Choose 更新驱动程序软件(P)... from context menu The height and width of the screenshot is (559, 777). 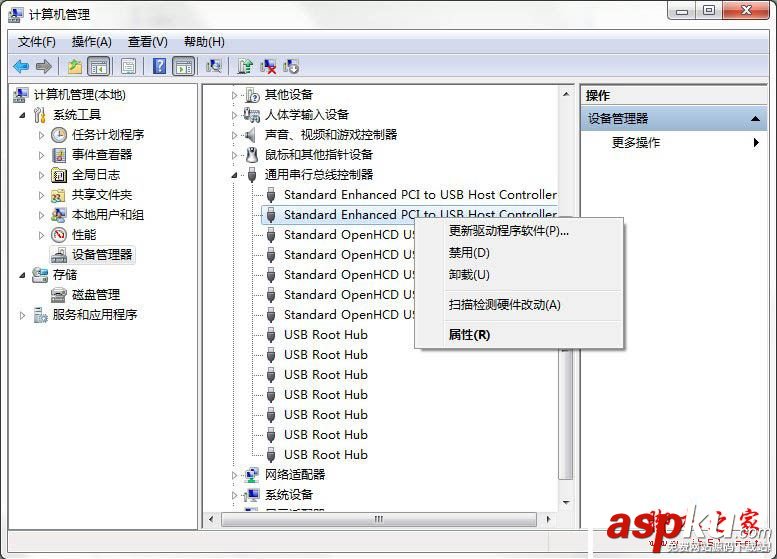click(x=519, y=231)
